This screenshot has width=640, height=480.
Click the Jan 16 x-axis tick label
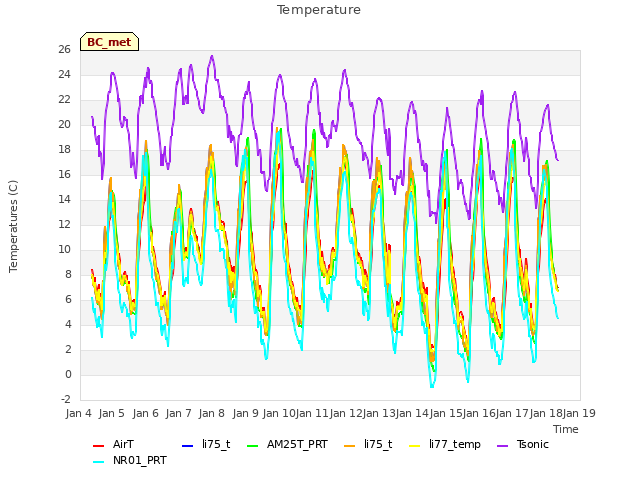[479, 413]
